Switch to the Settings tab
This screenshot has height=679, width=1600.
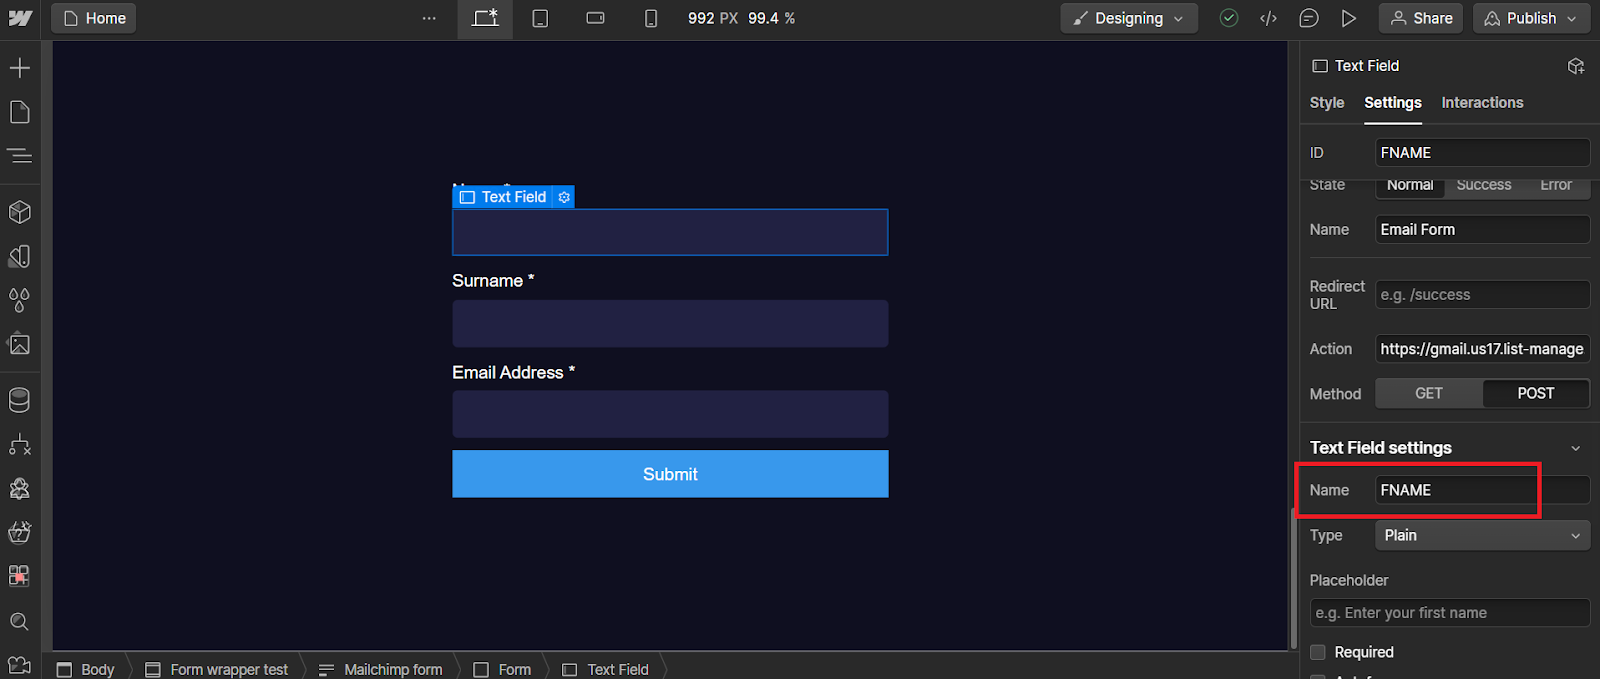(1393, 103)
